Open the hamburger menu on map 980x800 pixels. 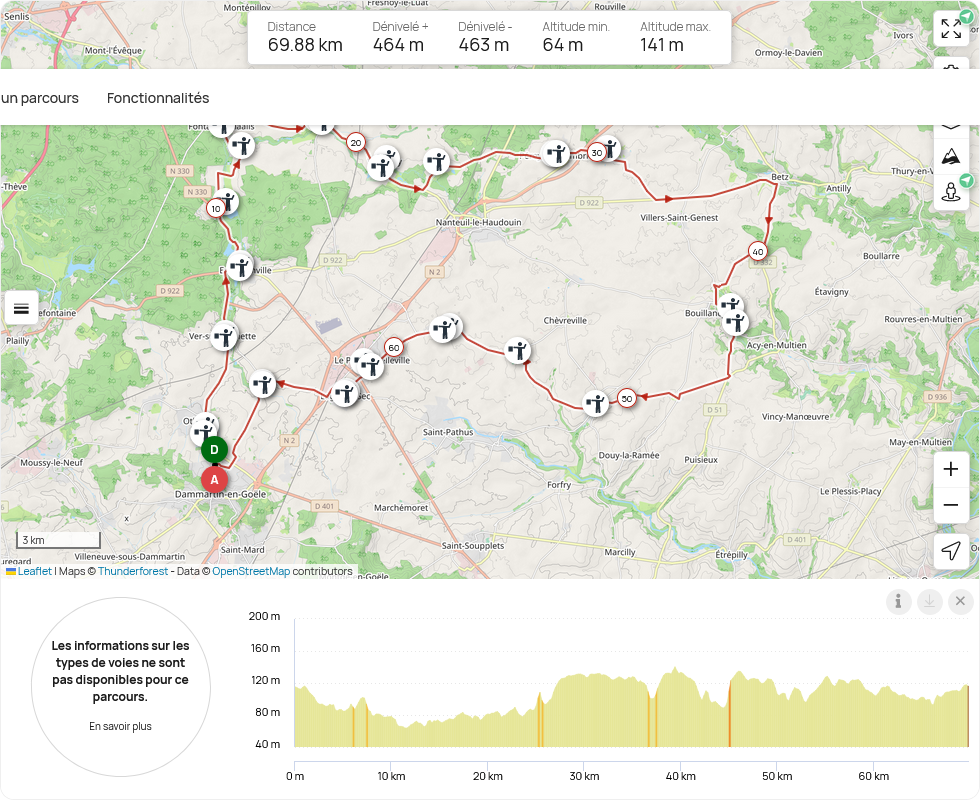21,308
